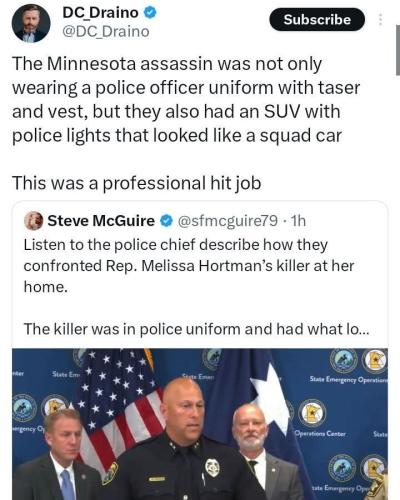This screenshot has width=400, height=500.
Task: Open the three-dot more options menu
Action: click(380, 20)
